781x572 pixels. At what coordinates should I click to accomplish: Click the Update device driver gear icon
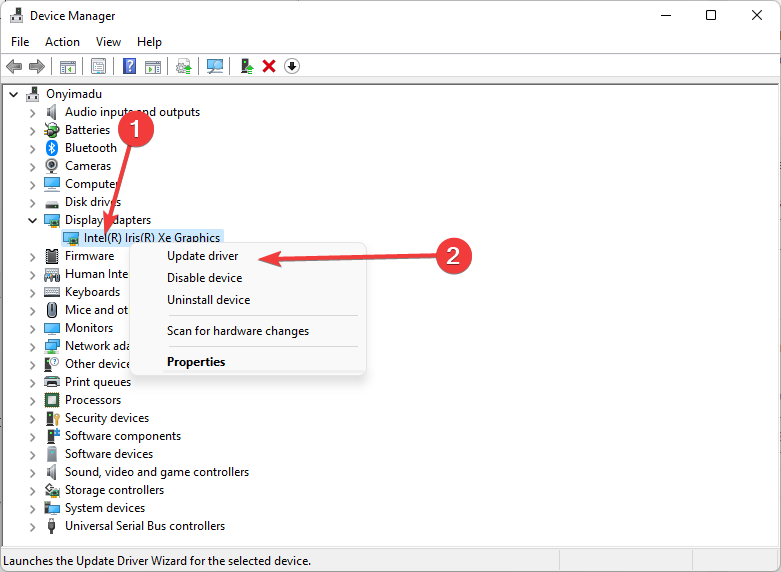[x=184, y=66]
